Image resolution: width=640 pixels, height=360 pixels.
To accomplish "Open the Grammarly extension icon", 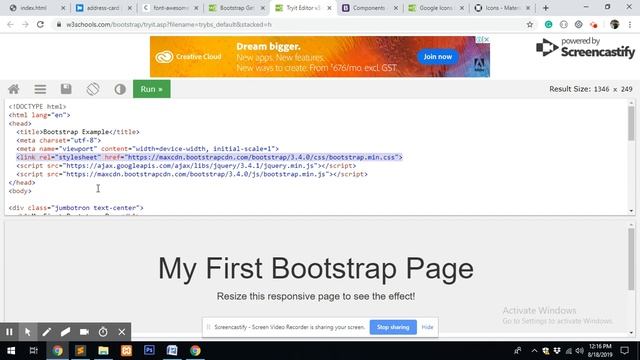I will (549, 24).
